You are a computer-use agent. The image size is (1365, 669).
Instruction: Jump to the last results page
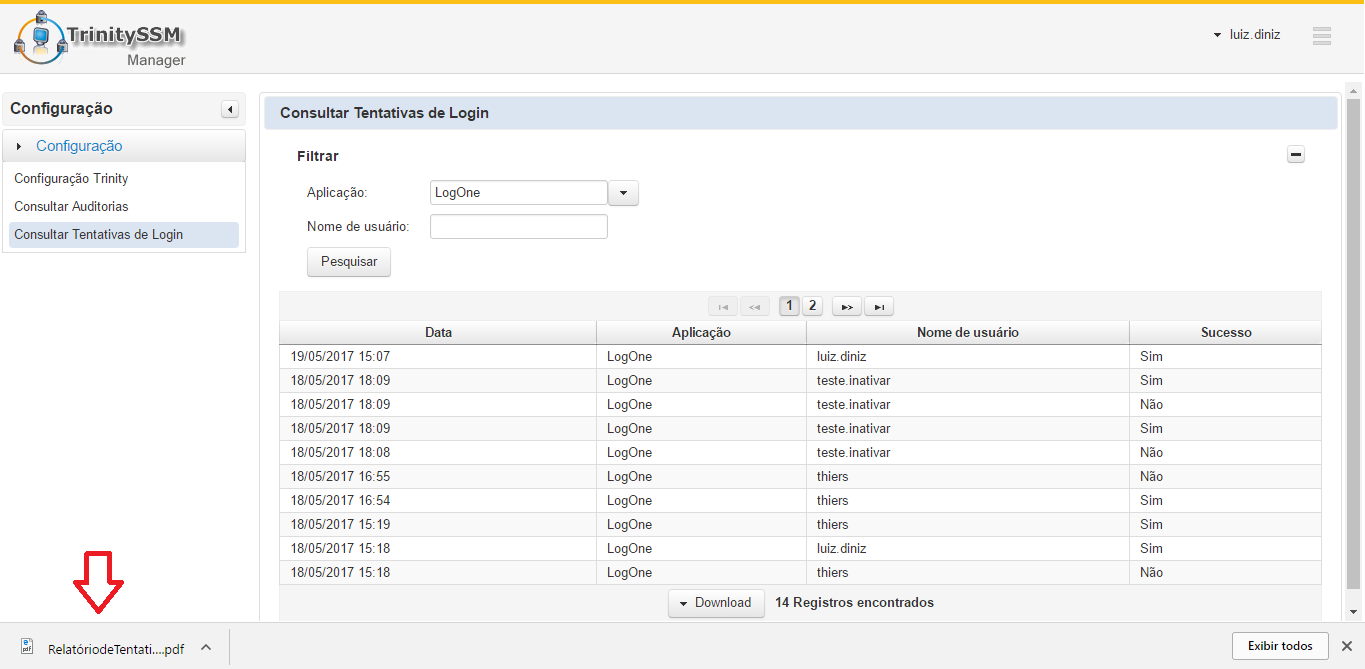click(x=879, y=307)
